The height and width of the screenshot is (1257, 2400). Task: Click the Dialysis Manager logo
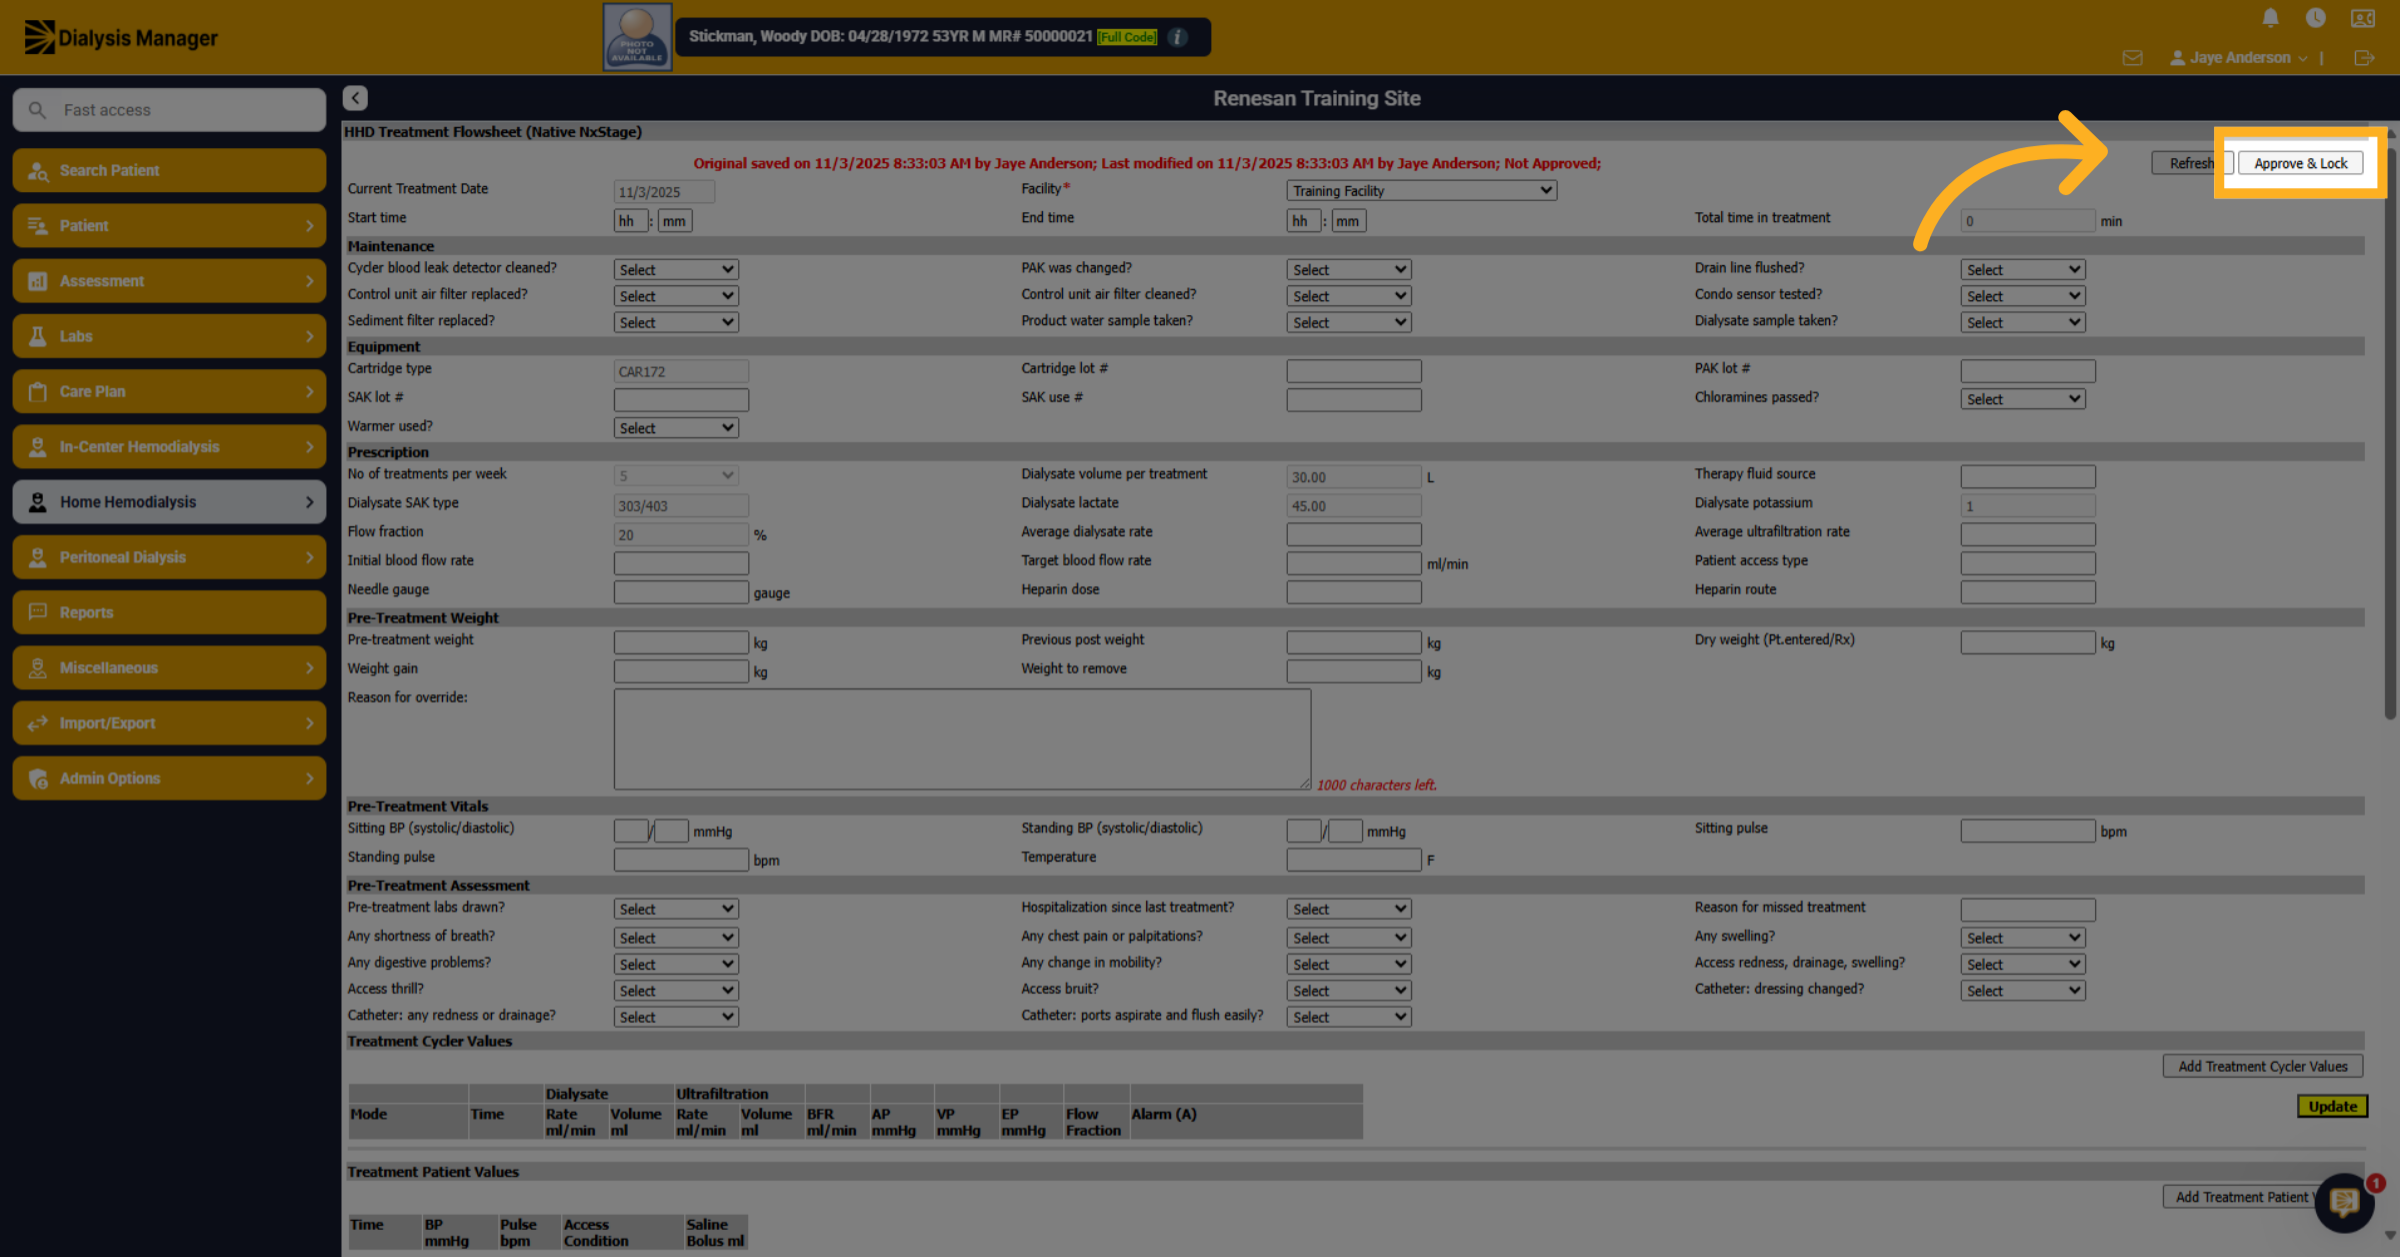tap(120, 38)
